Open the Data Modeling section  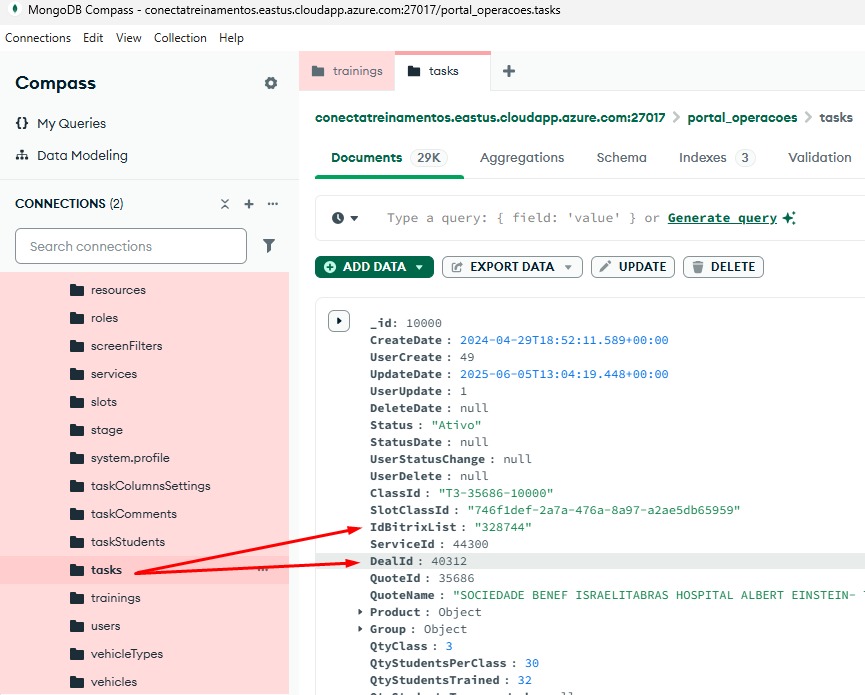82,156
